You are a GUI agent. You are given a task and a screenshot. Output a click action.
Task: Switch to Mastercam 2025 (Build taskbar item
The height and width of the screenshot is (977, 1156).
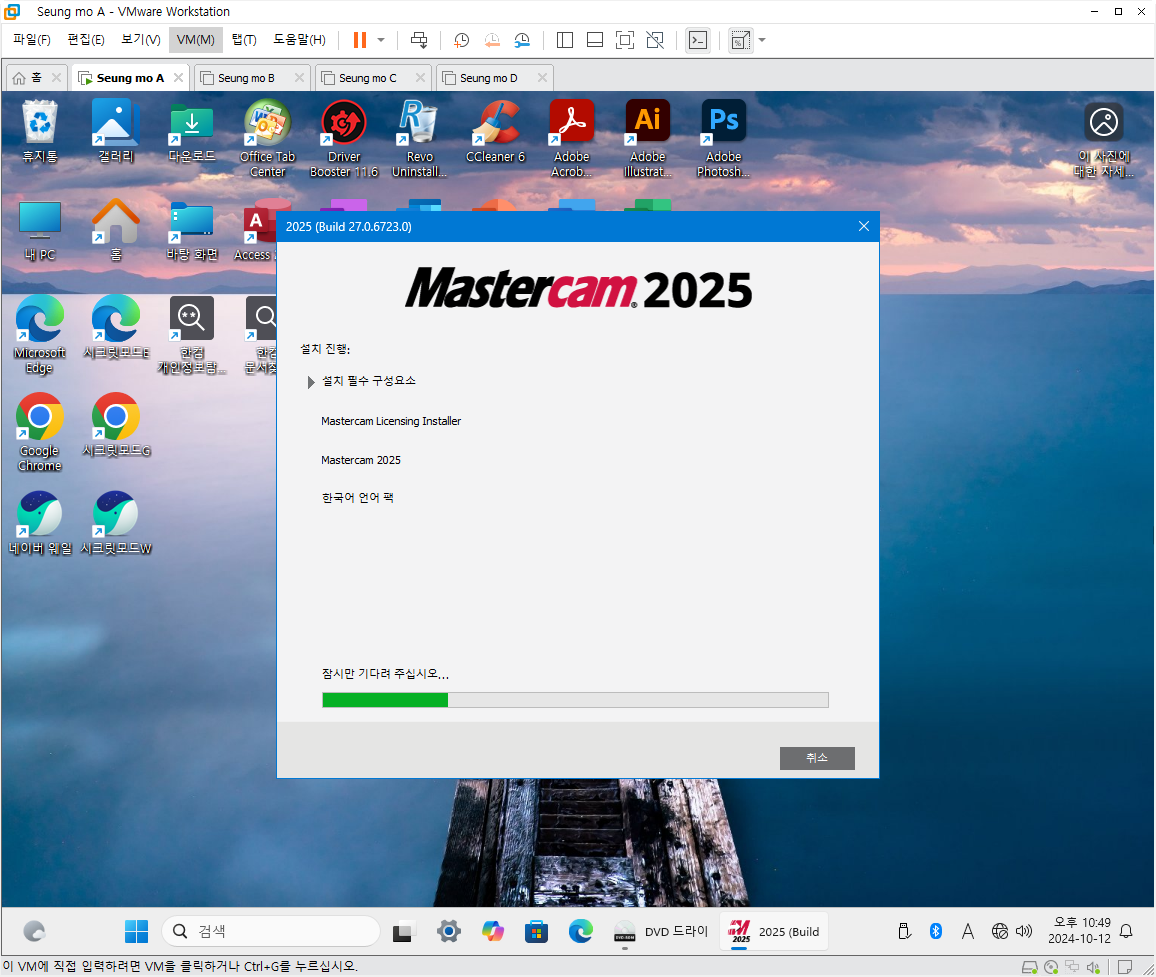774,931
